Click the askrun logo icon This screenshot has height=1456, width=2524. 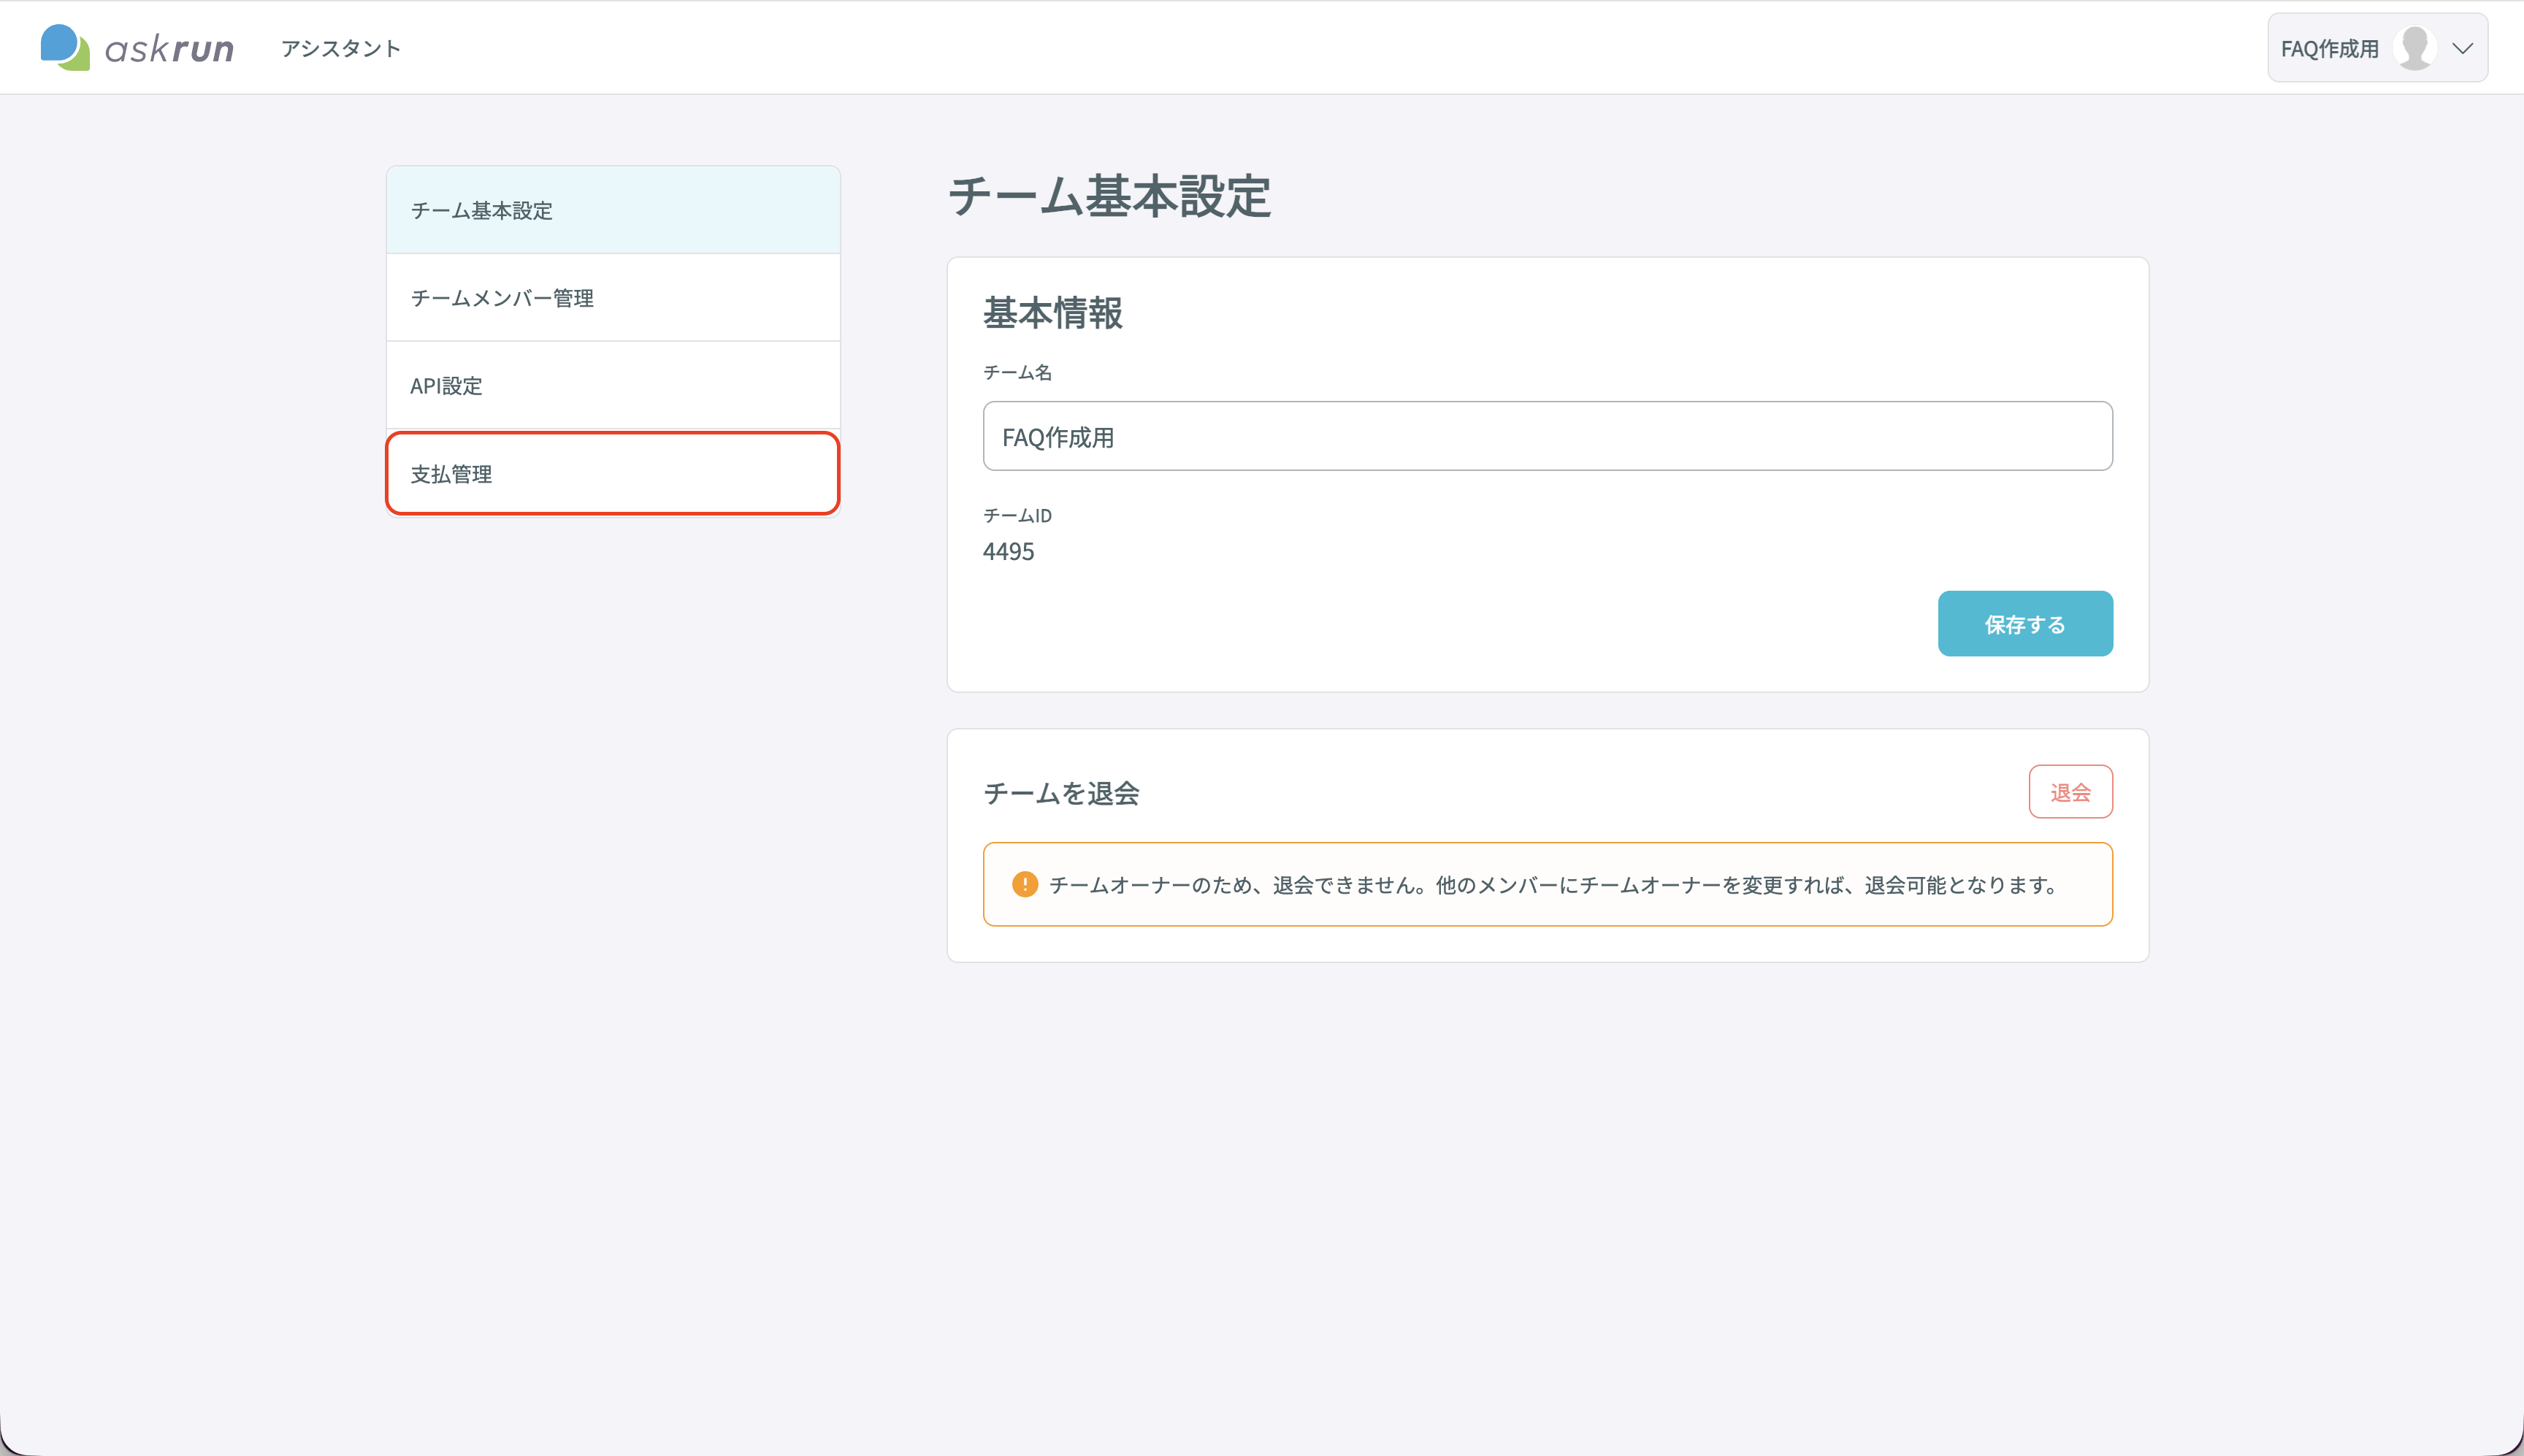[65, 47]
